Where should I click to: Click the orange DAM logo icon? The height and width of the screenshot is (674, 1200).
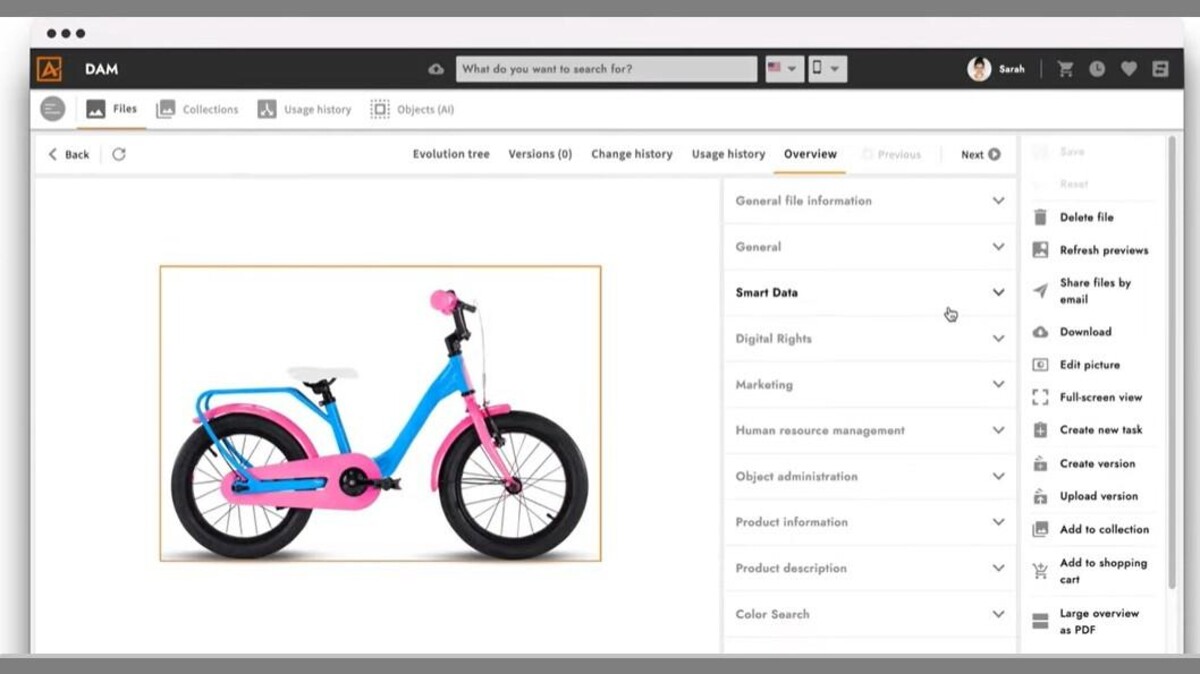[49, 69]
